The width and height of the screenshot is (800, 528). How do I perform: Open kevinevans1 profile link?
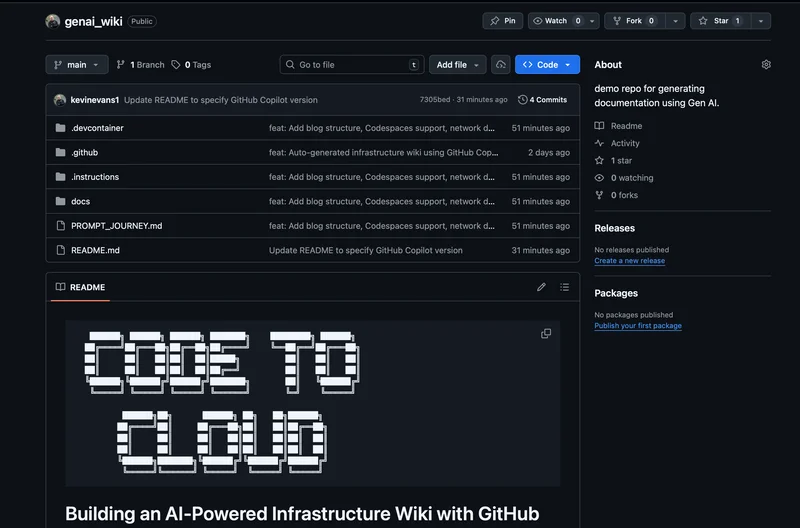pos(95,100)
